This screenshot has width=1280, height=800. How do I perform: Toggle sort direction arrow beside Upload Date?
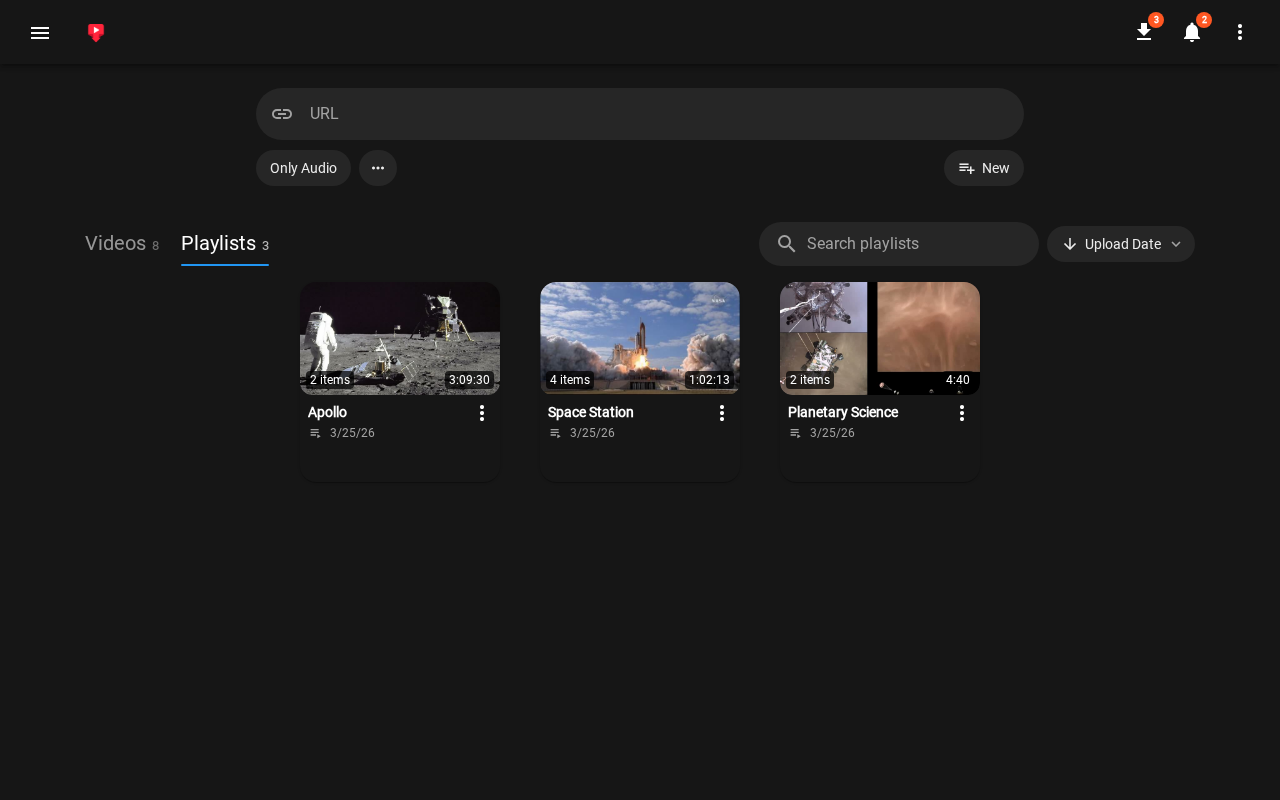tap(1070, 244)
